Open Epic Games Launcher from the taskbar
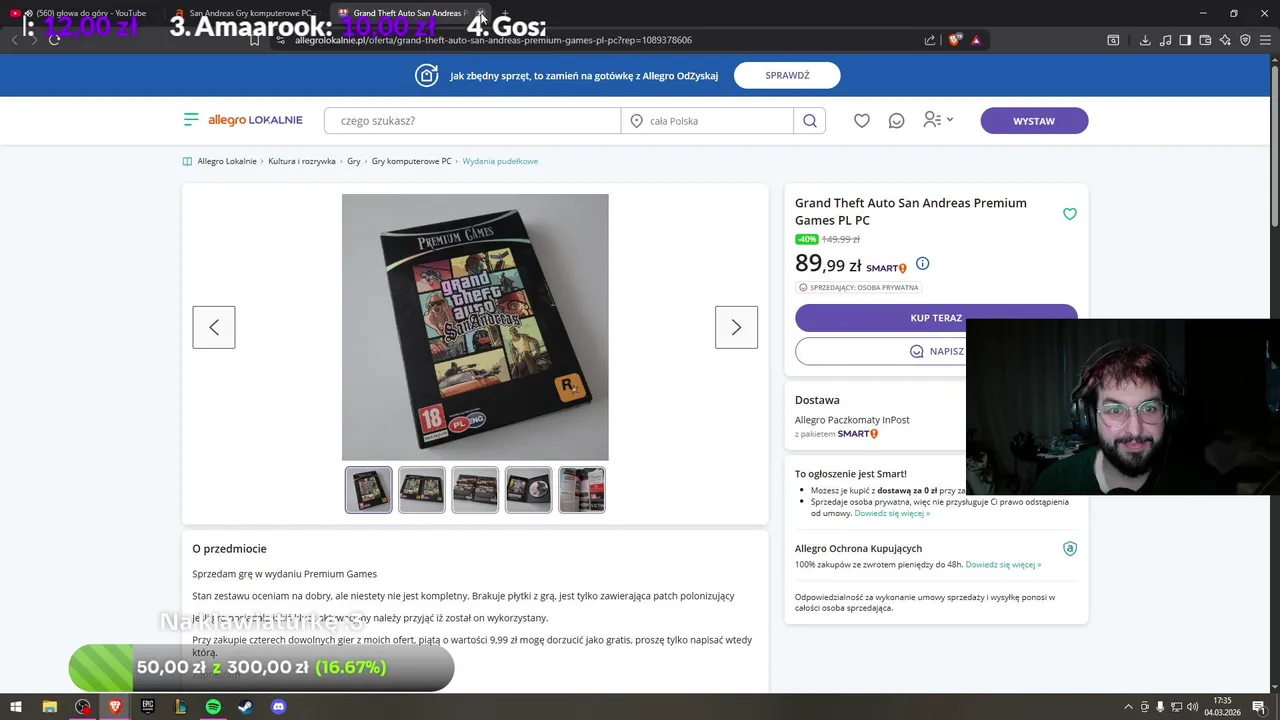 tap(147, 707)
